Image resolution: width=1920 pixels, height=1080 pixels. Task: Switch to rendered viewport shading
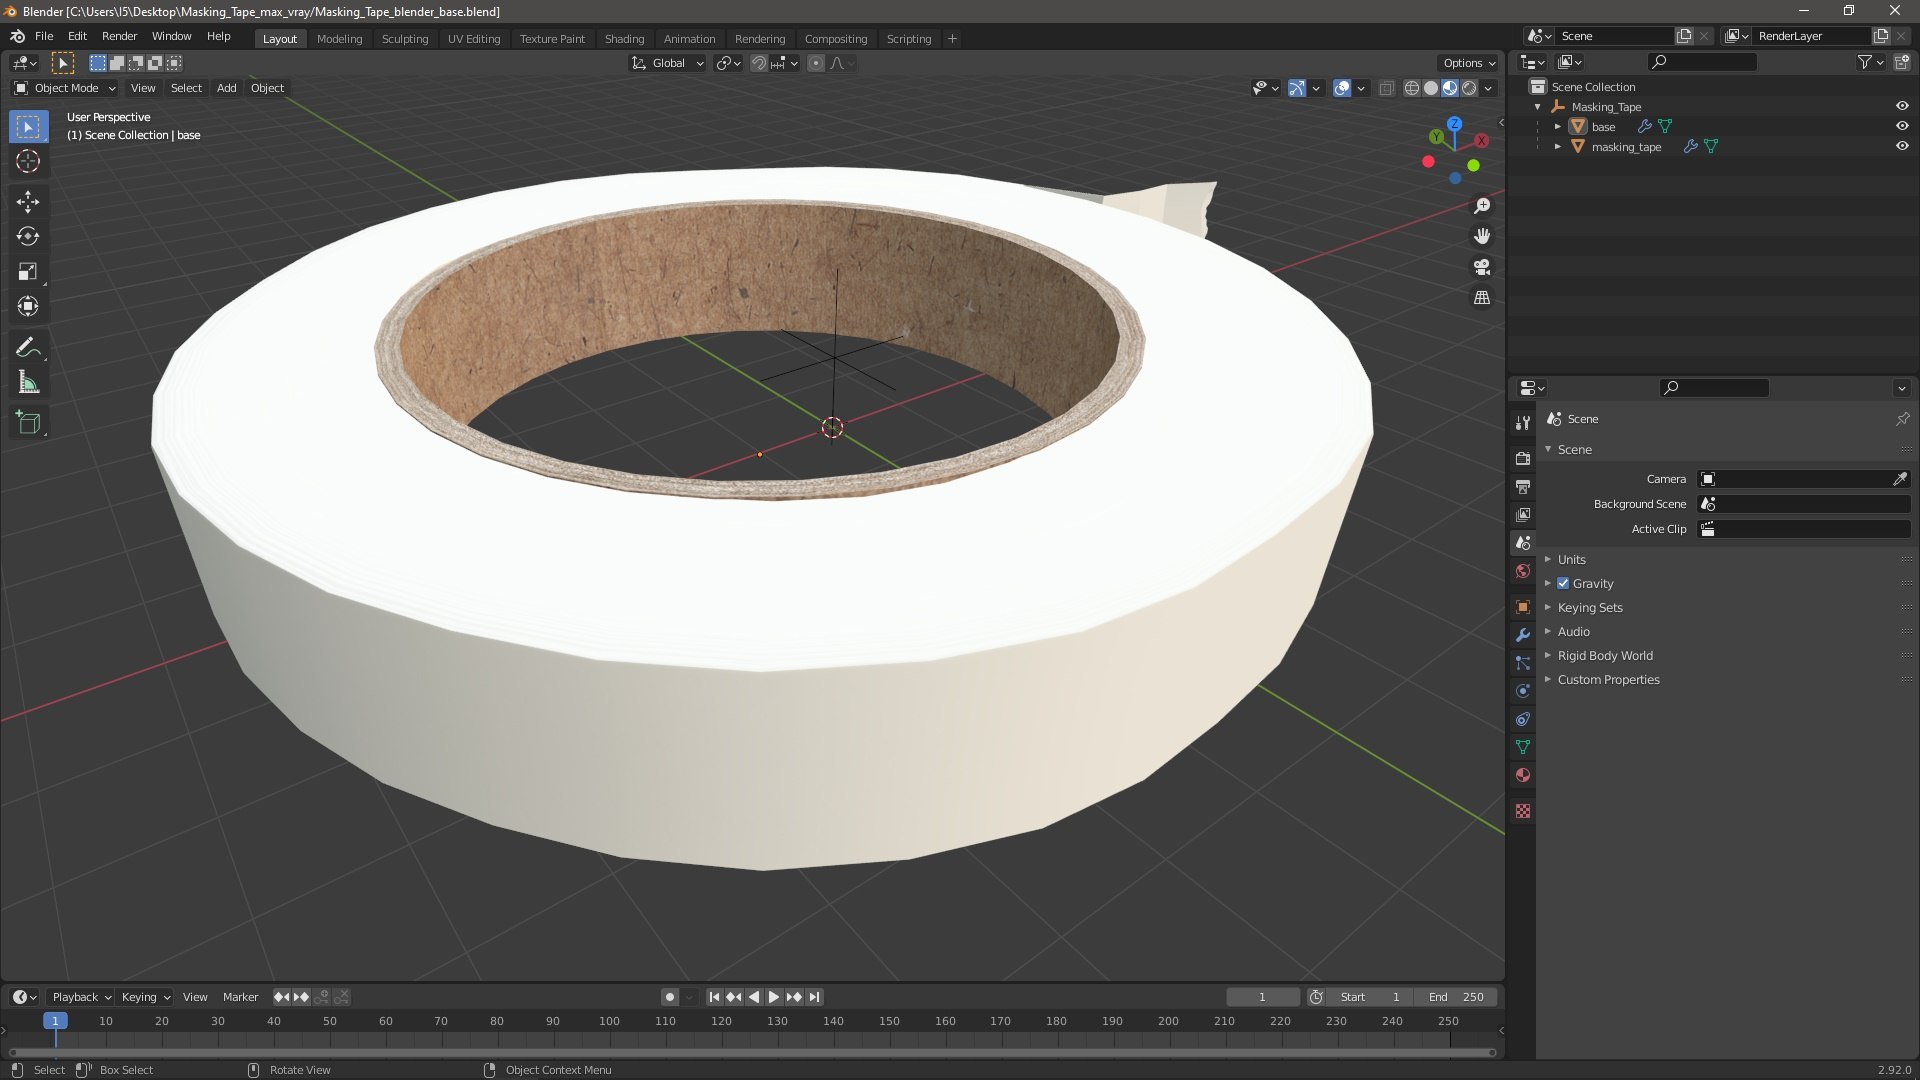coord(1469,88)
